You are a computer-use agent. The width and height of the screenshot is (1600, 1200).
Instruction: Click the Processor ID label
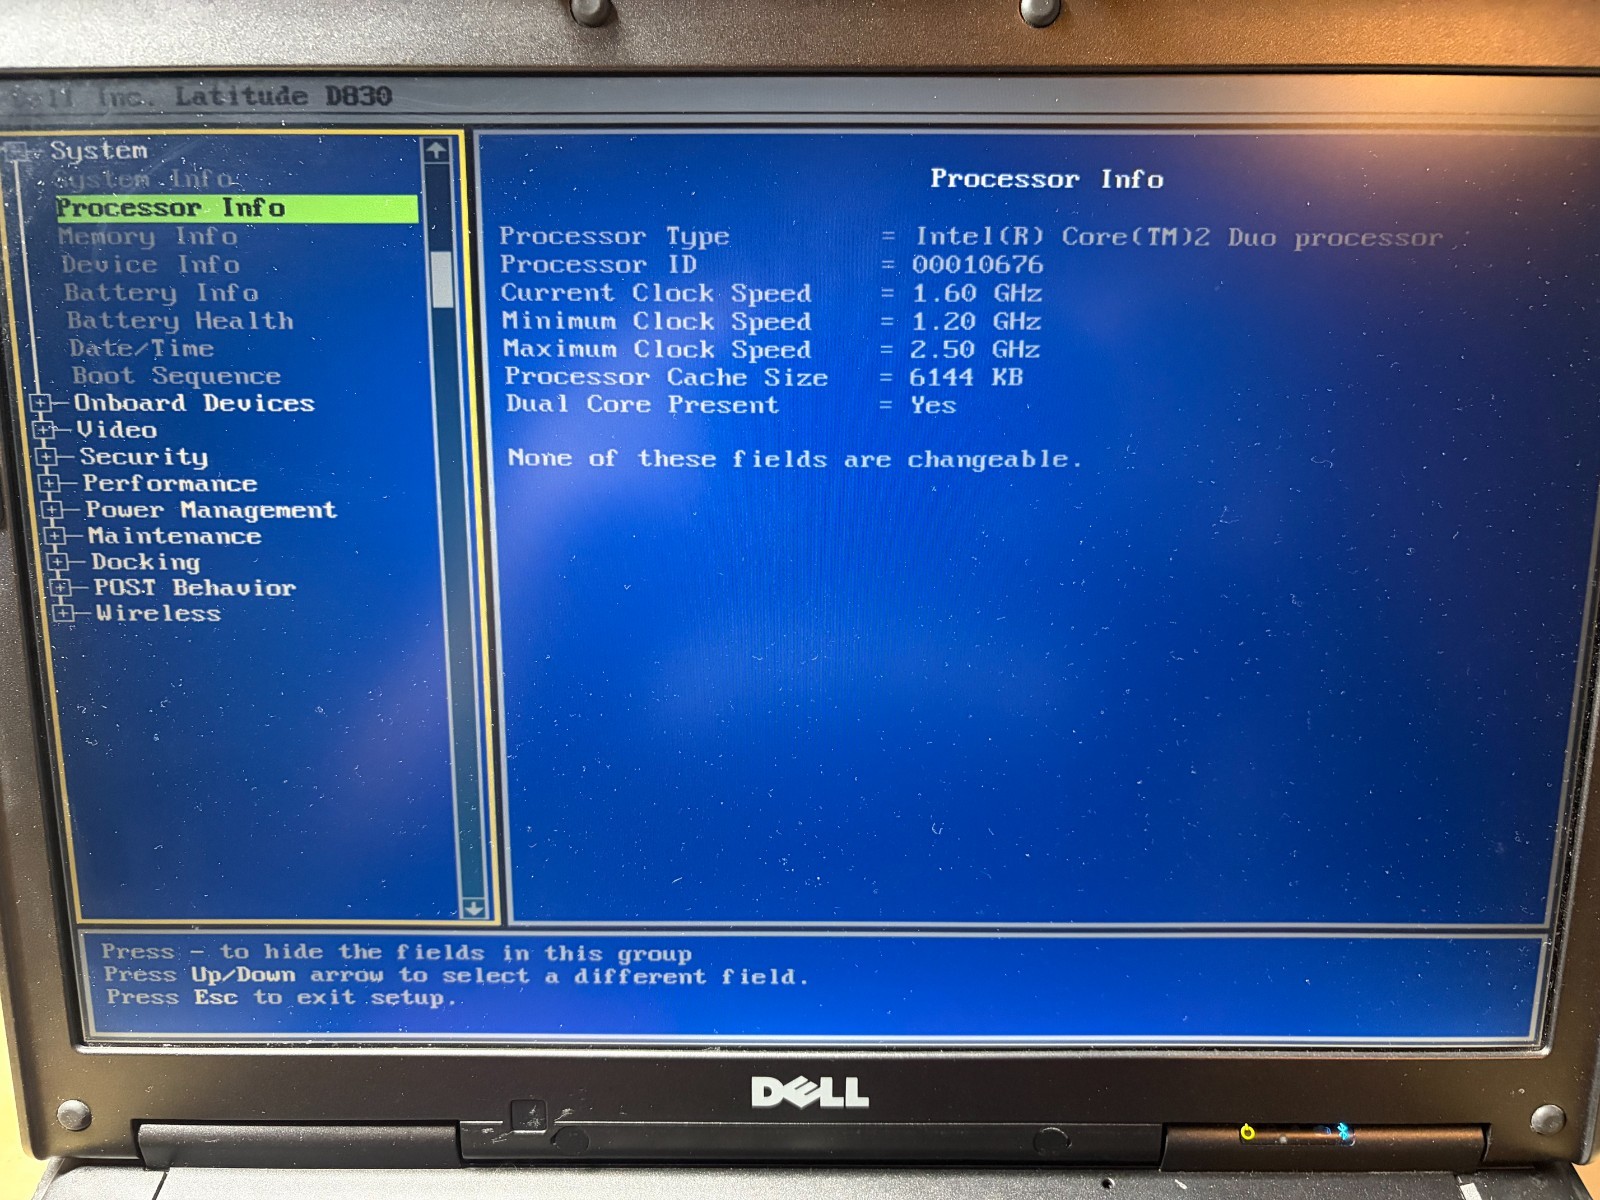(599, 265)
